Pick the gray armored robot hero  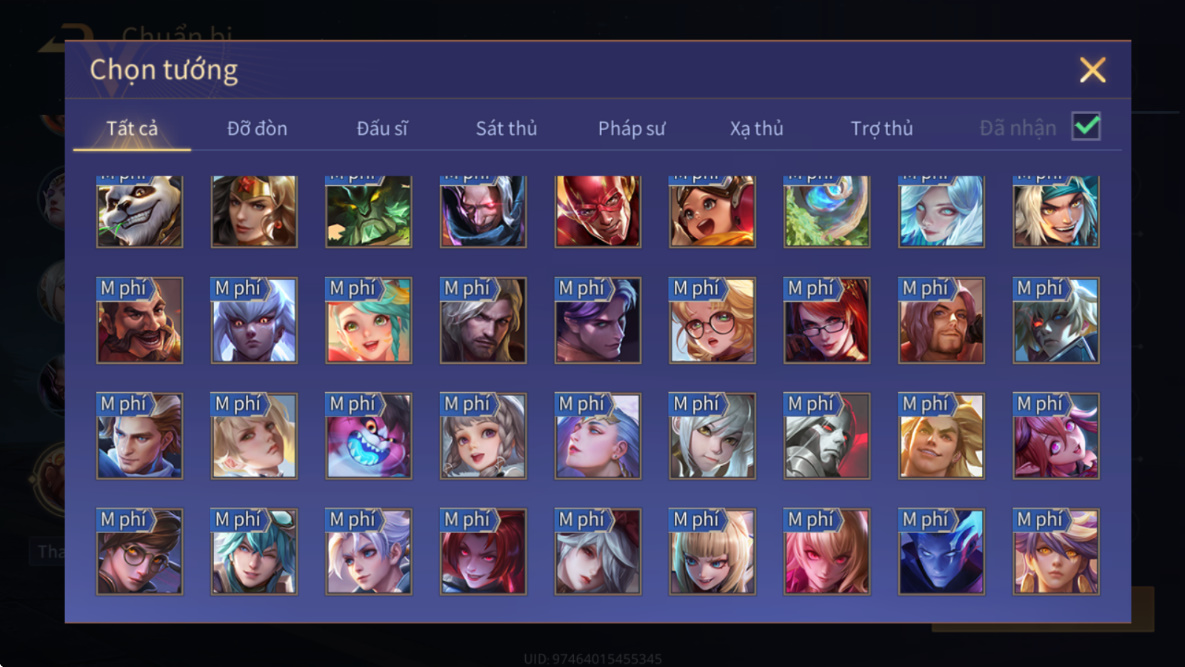(x=827, y=436)
